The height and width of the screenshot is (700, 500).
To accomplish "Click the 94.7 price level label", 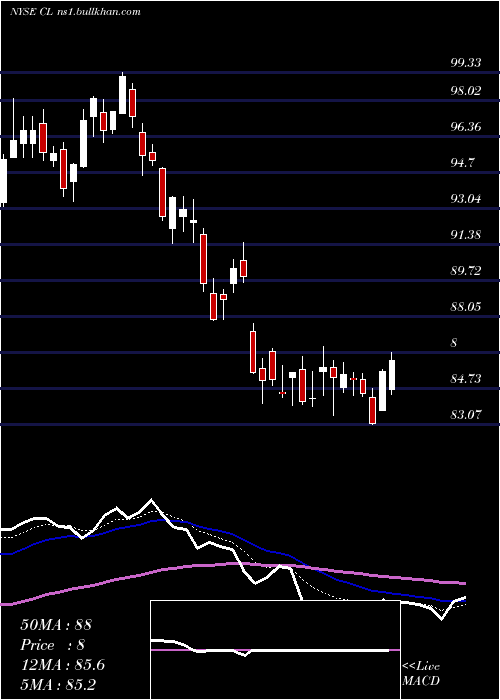I will [x=462, y=163].
